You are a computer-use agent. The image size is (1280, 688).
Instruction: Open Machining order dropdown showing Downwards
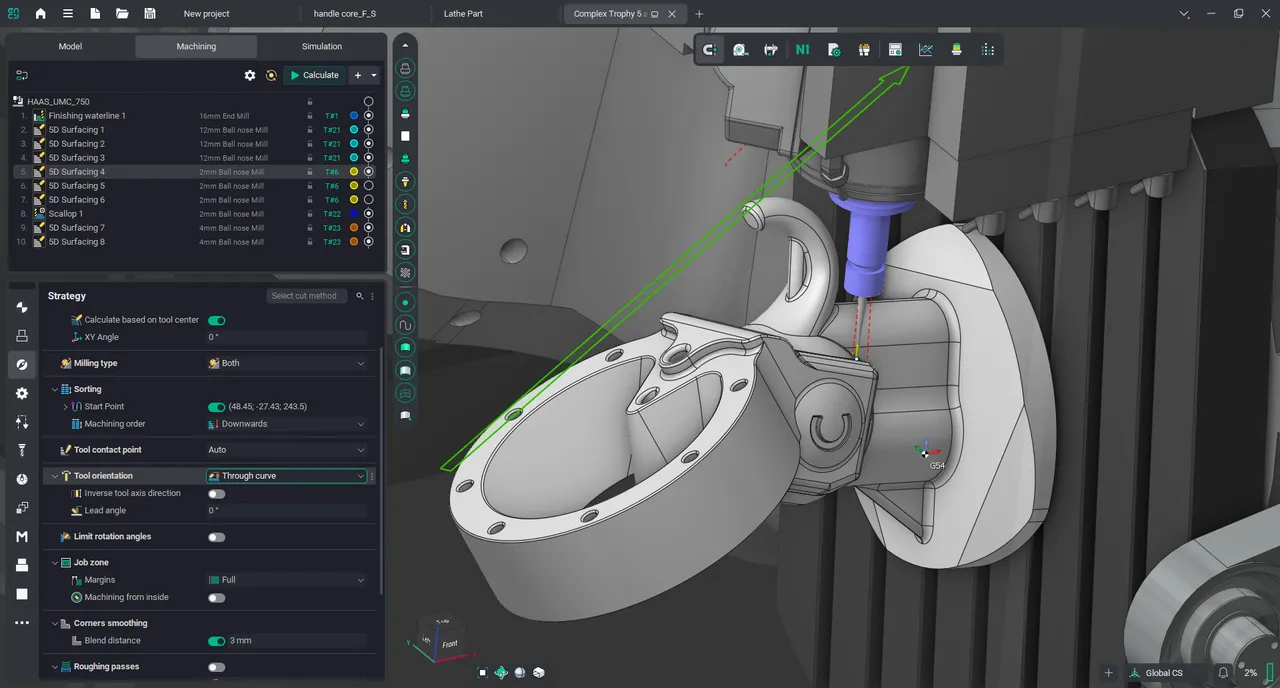[x=287, y=424]
